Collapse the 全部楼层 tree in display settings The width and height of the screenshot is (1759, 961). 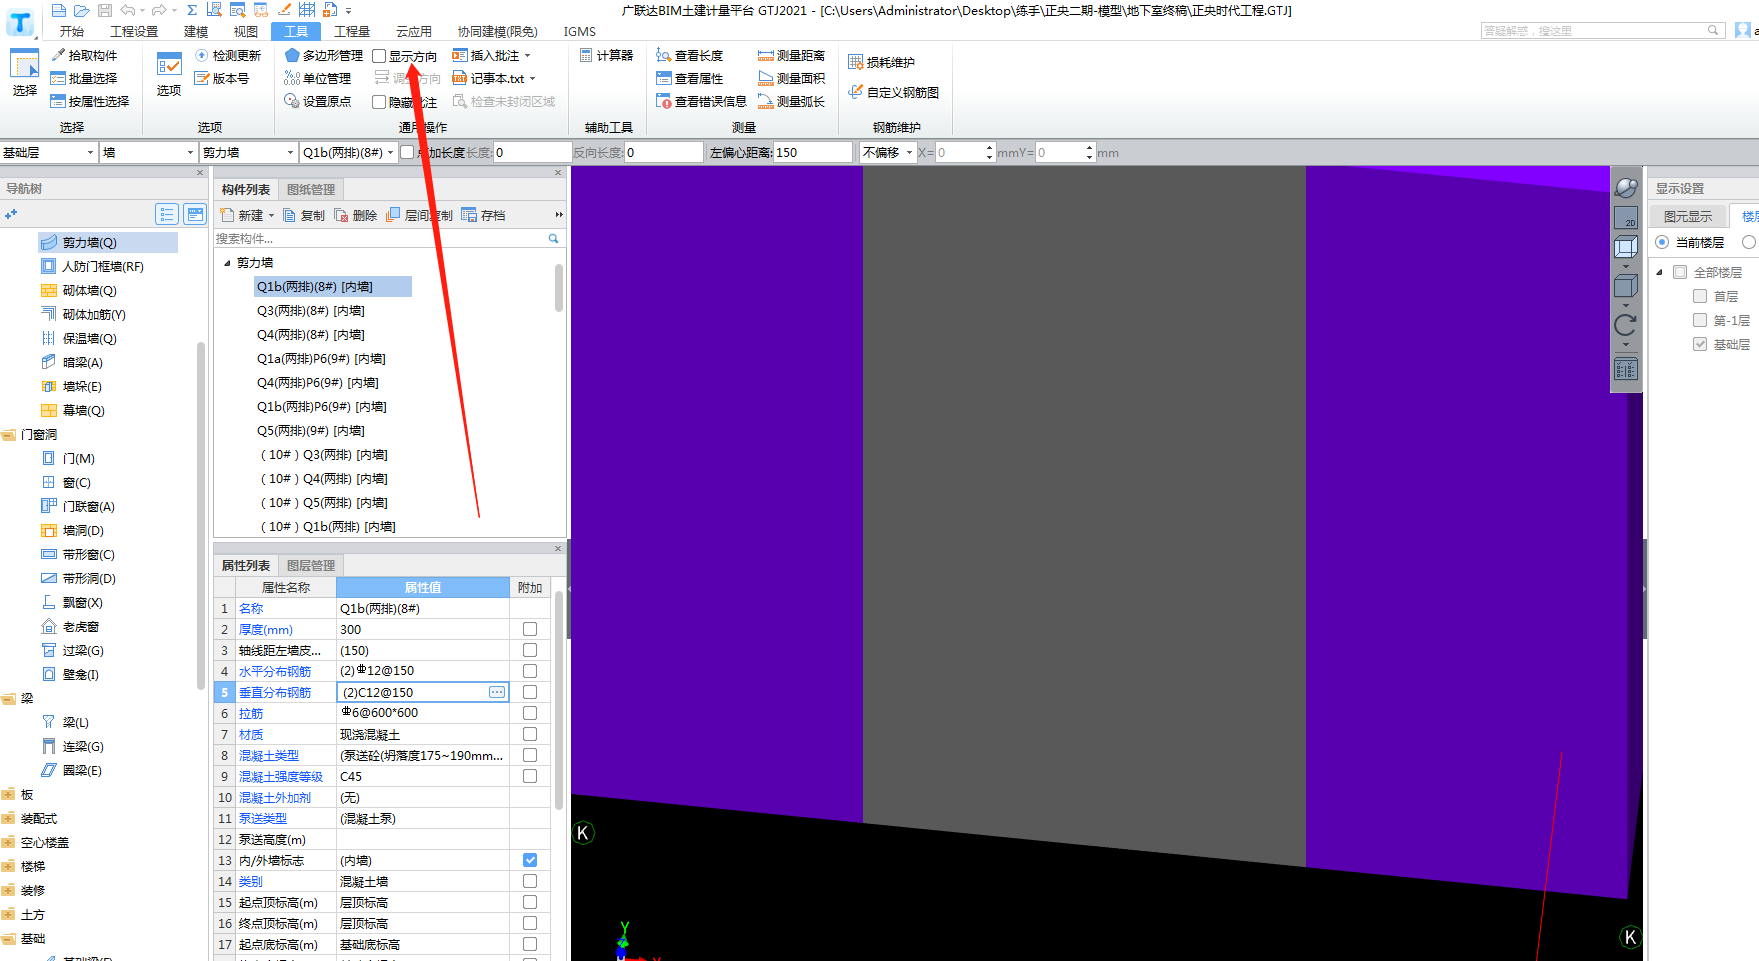click(x=1660, y=272)
